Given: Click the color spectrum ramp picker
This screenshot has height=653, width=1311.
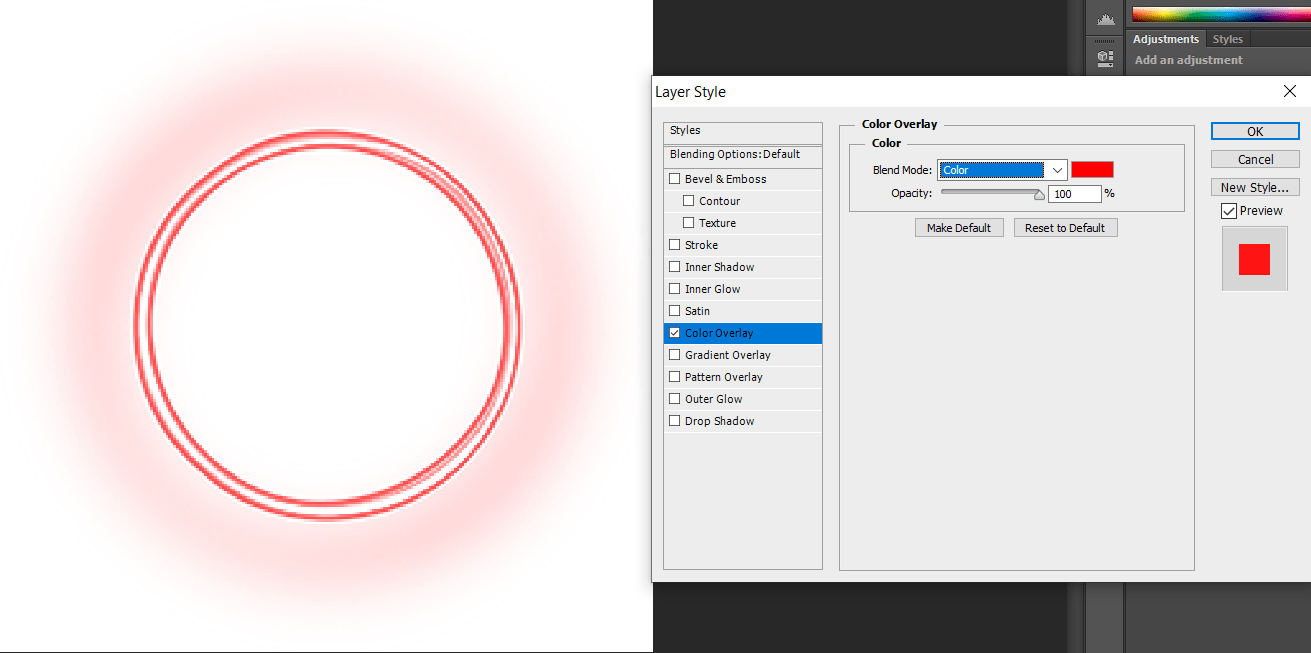Looking at the screenshot, I should (x=1220, y=13).
